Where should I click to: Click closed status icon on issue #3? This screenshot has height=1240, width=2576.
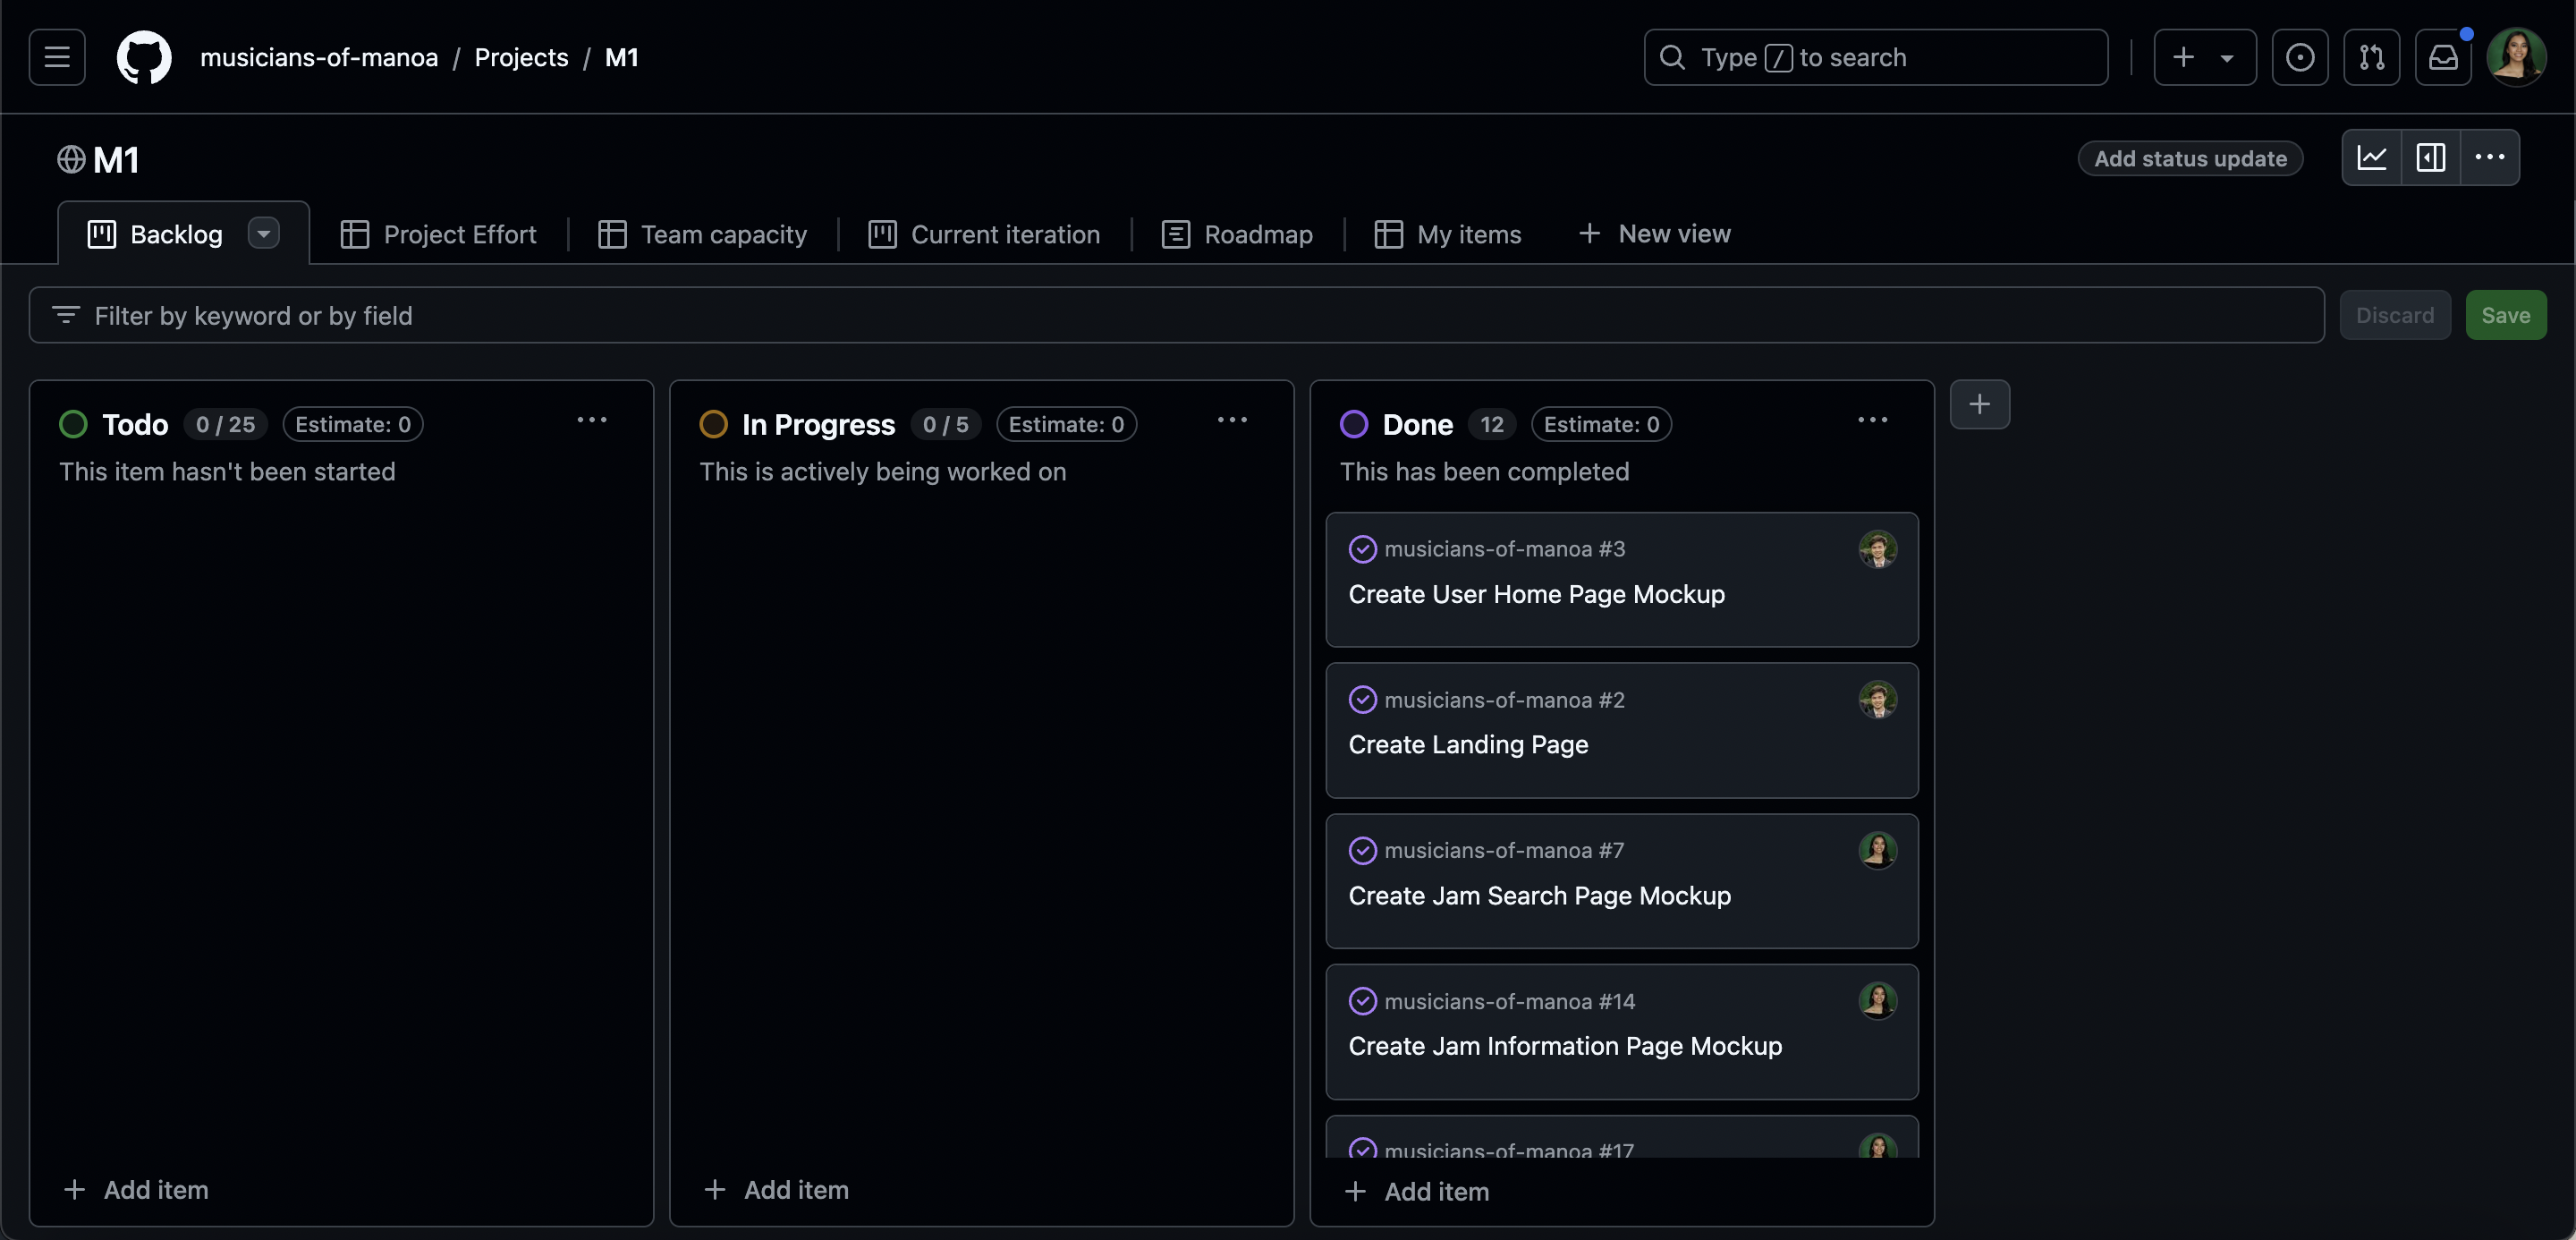(x=1362, y=549)
